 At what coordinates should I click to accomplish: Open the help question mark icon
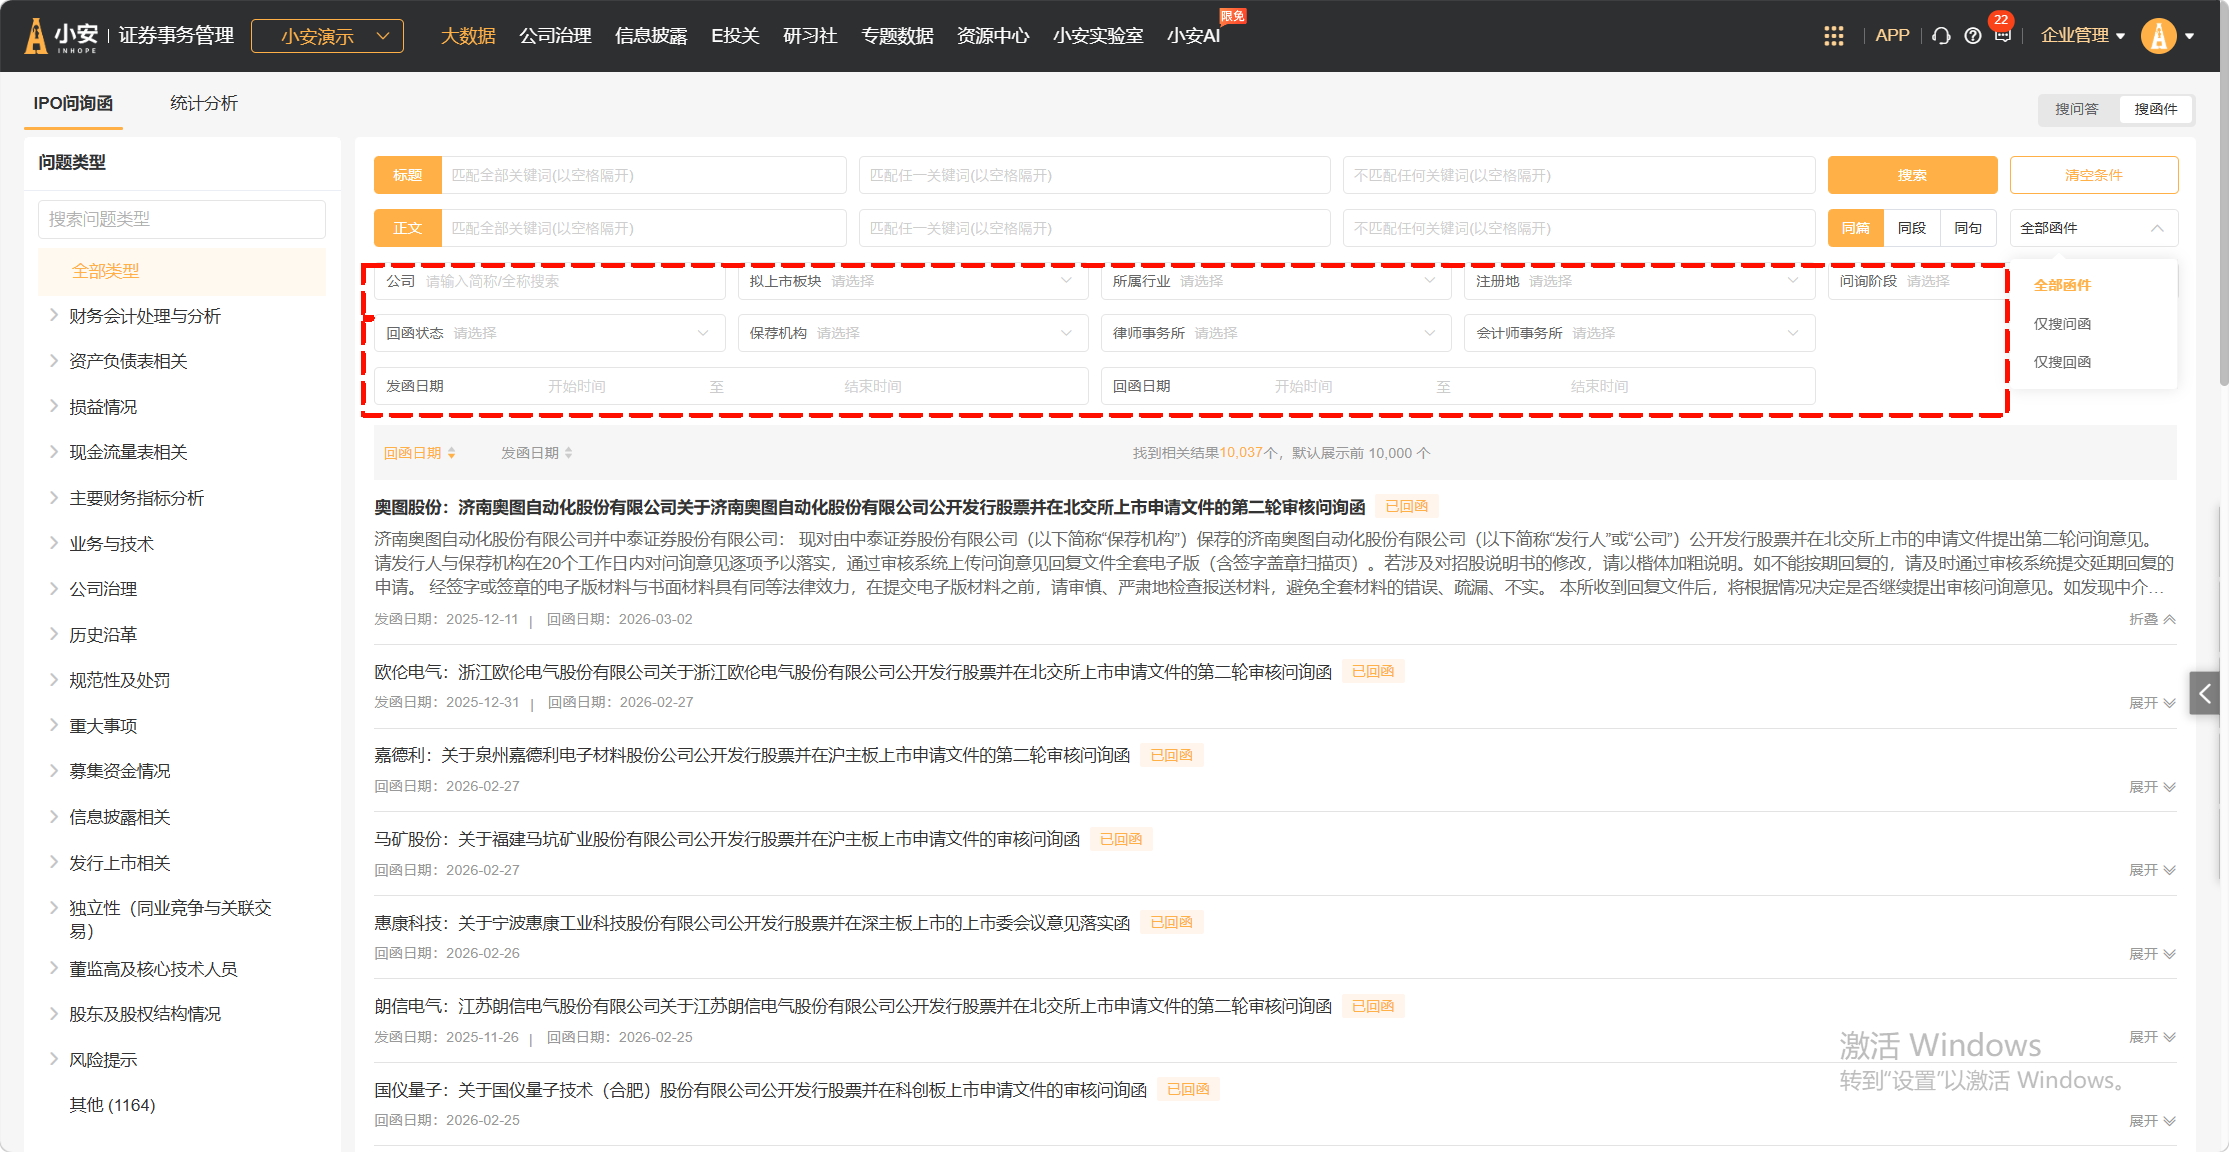click(x=1972, y=36)
